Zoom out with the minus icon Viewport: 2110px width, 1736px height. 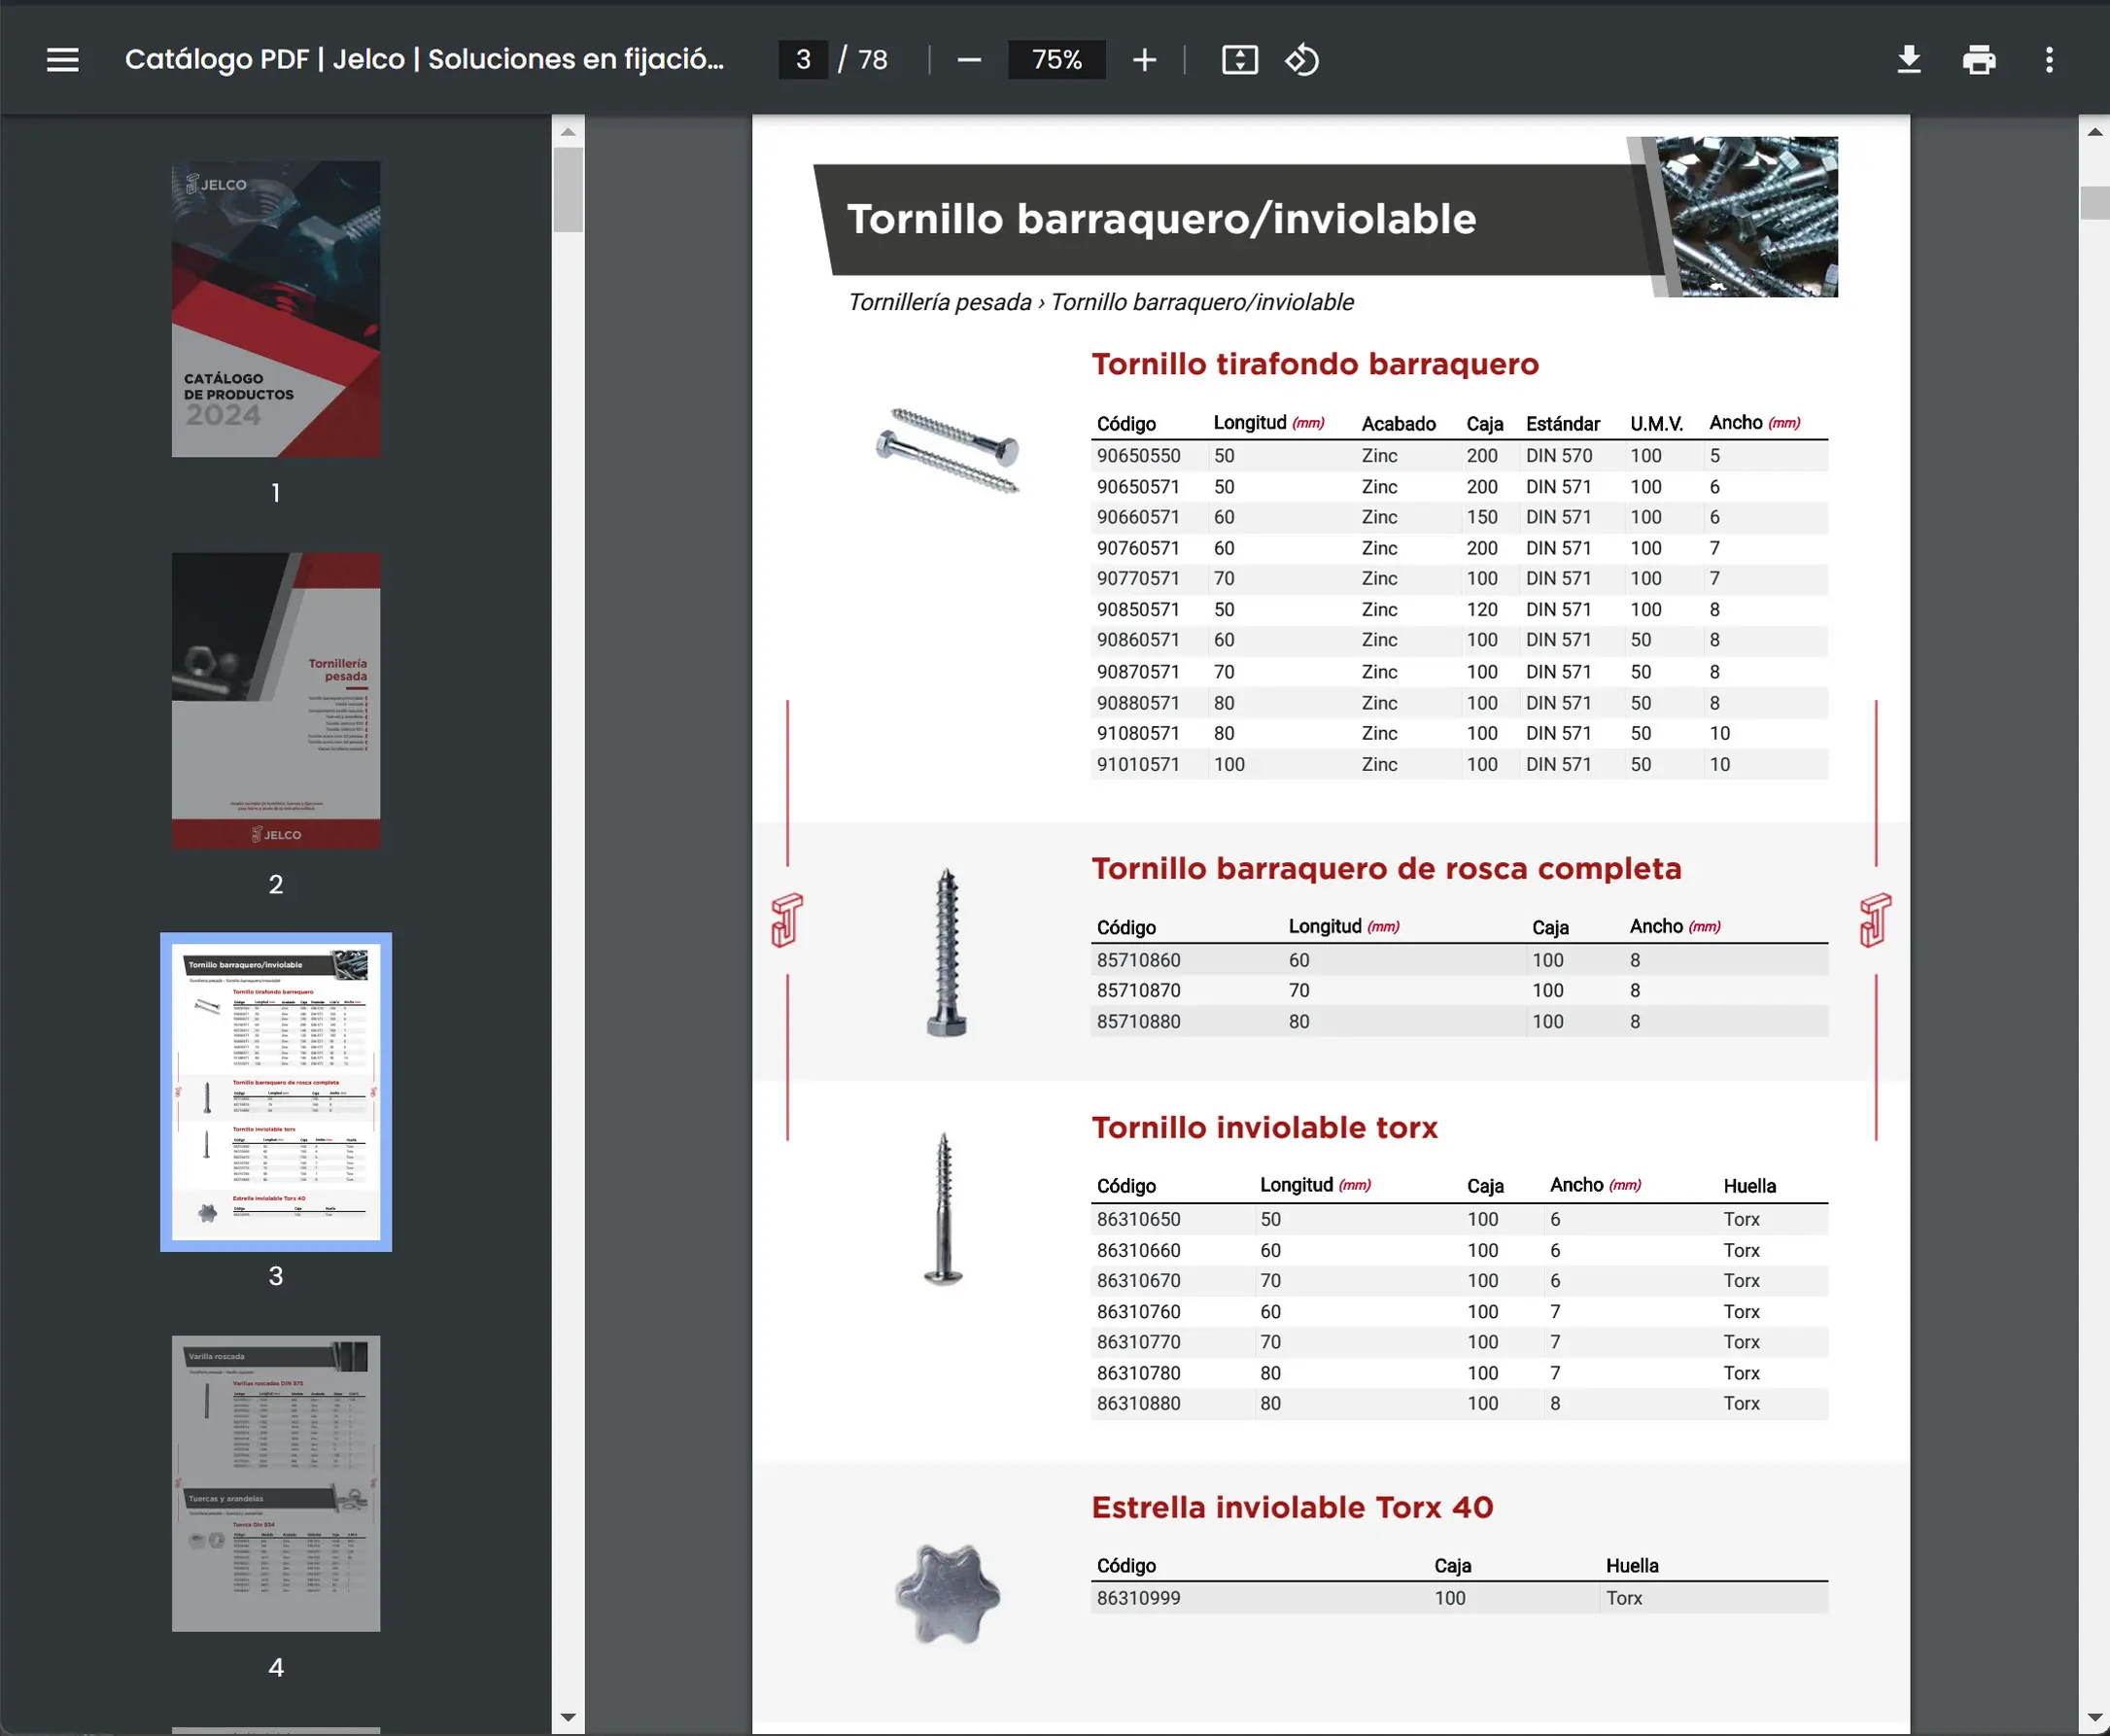click(968, 60)
